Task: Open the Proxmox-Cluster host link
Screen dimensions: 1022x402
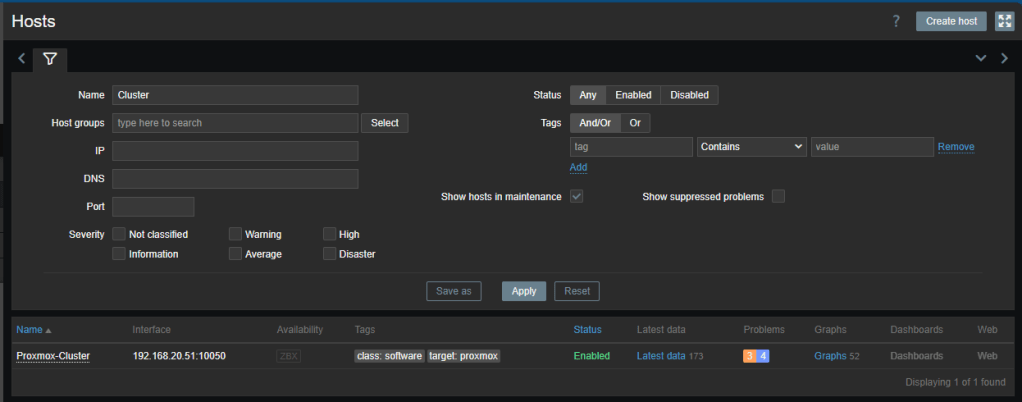Action: 53,356
